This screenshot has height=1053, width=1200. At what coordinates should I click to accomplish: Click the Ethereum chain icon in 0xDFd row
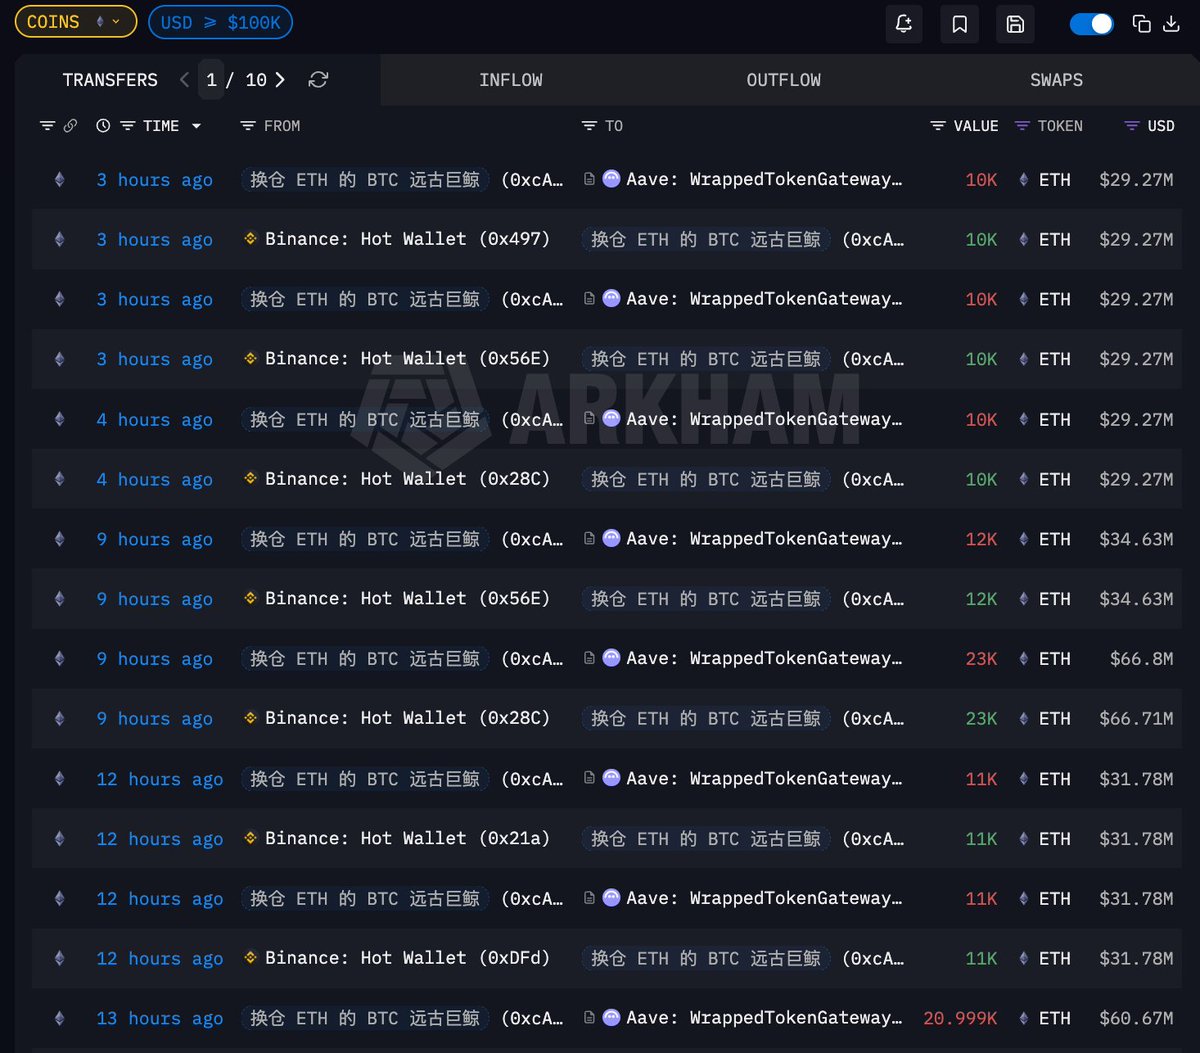(59, 958)
